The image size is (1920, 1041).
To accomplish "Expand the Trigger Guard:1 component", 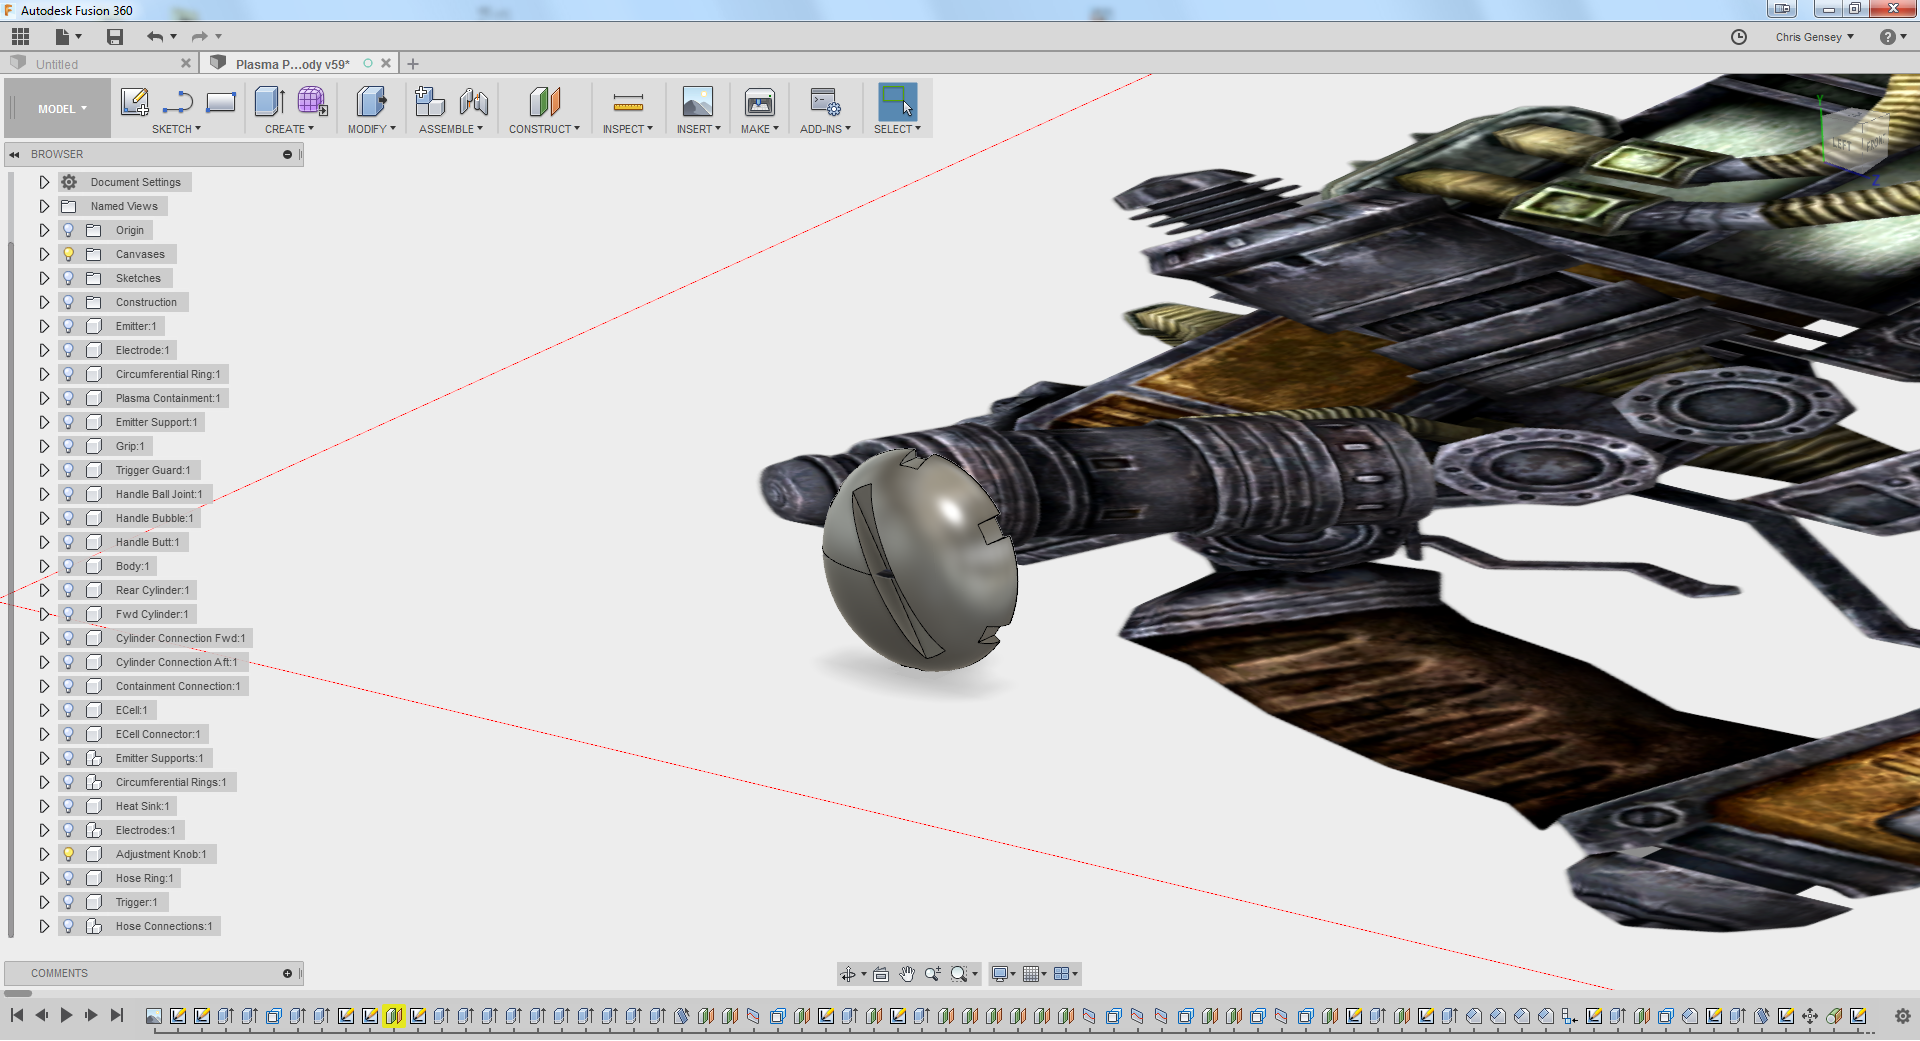I will pos(44,470).
